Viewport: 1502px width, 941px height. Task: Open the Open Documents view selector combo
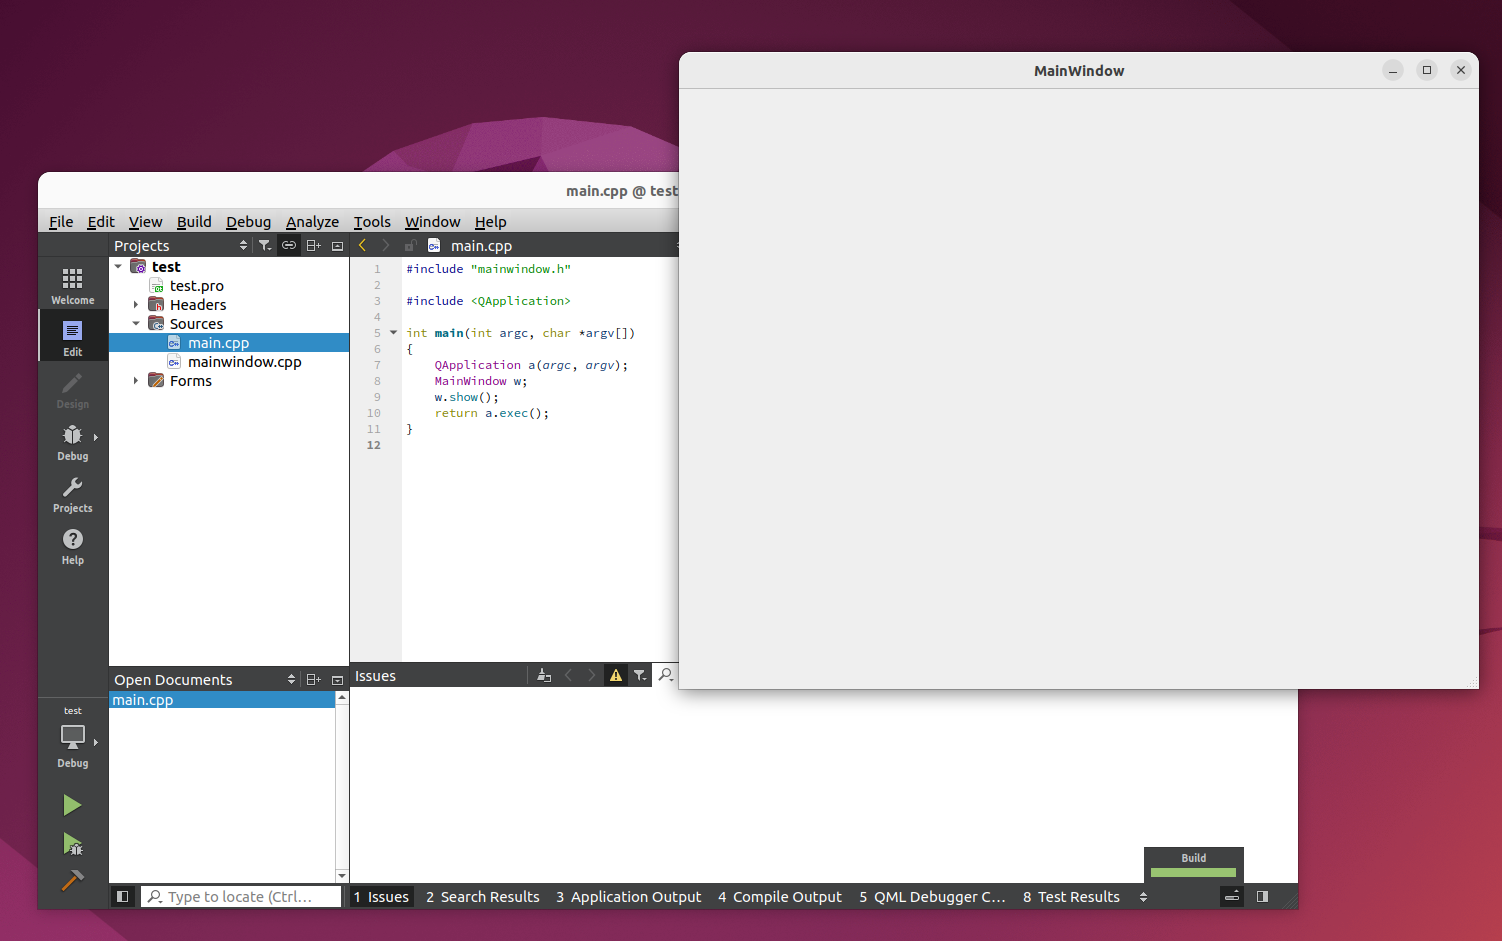[205, 679]
